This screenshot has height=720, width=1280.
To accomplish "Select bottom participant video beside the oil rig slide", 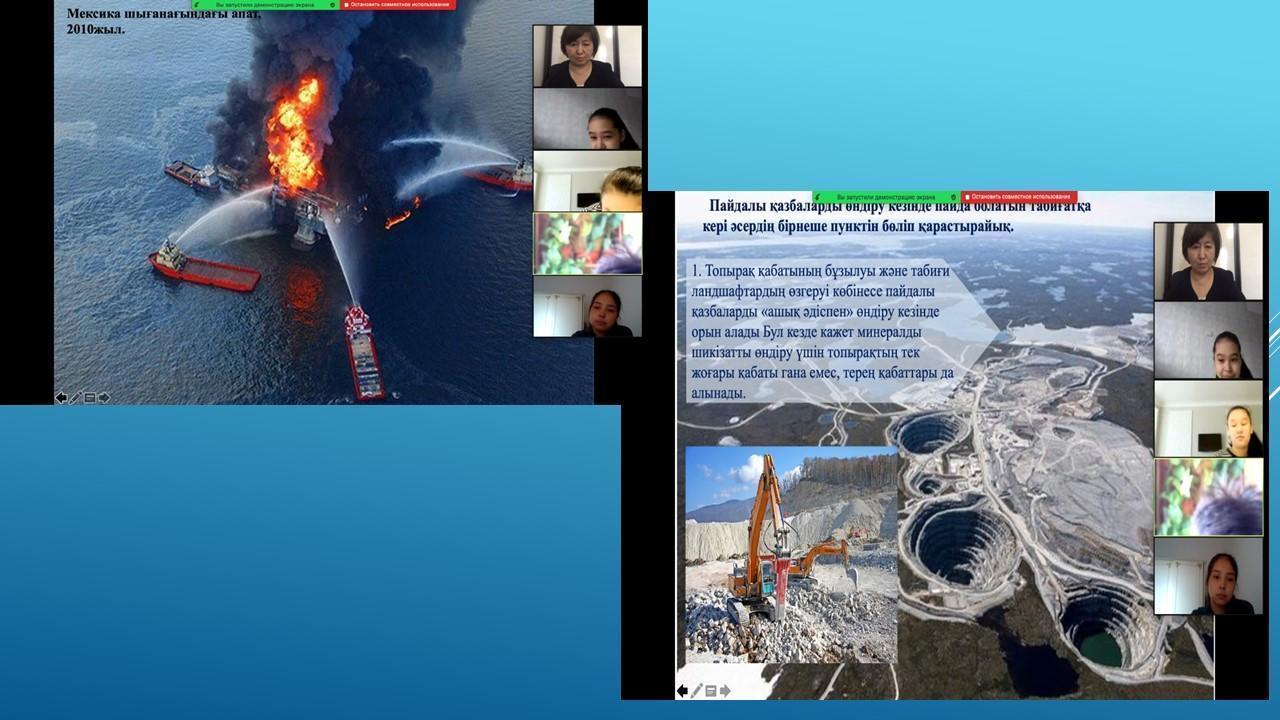I will click(587, 306).
